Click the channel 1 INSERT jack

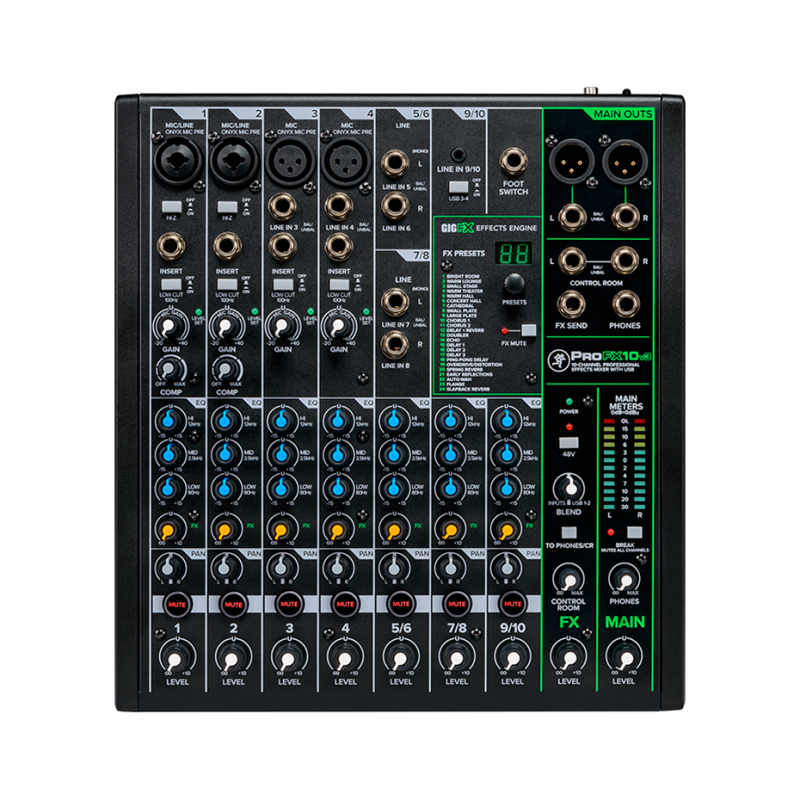click(x=171, y=245)
